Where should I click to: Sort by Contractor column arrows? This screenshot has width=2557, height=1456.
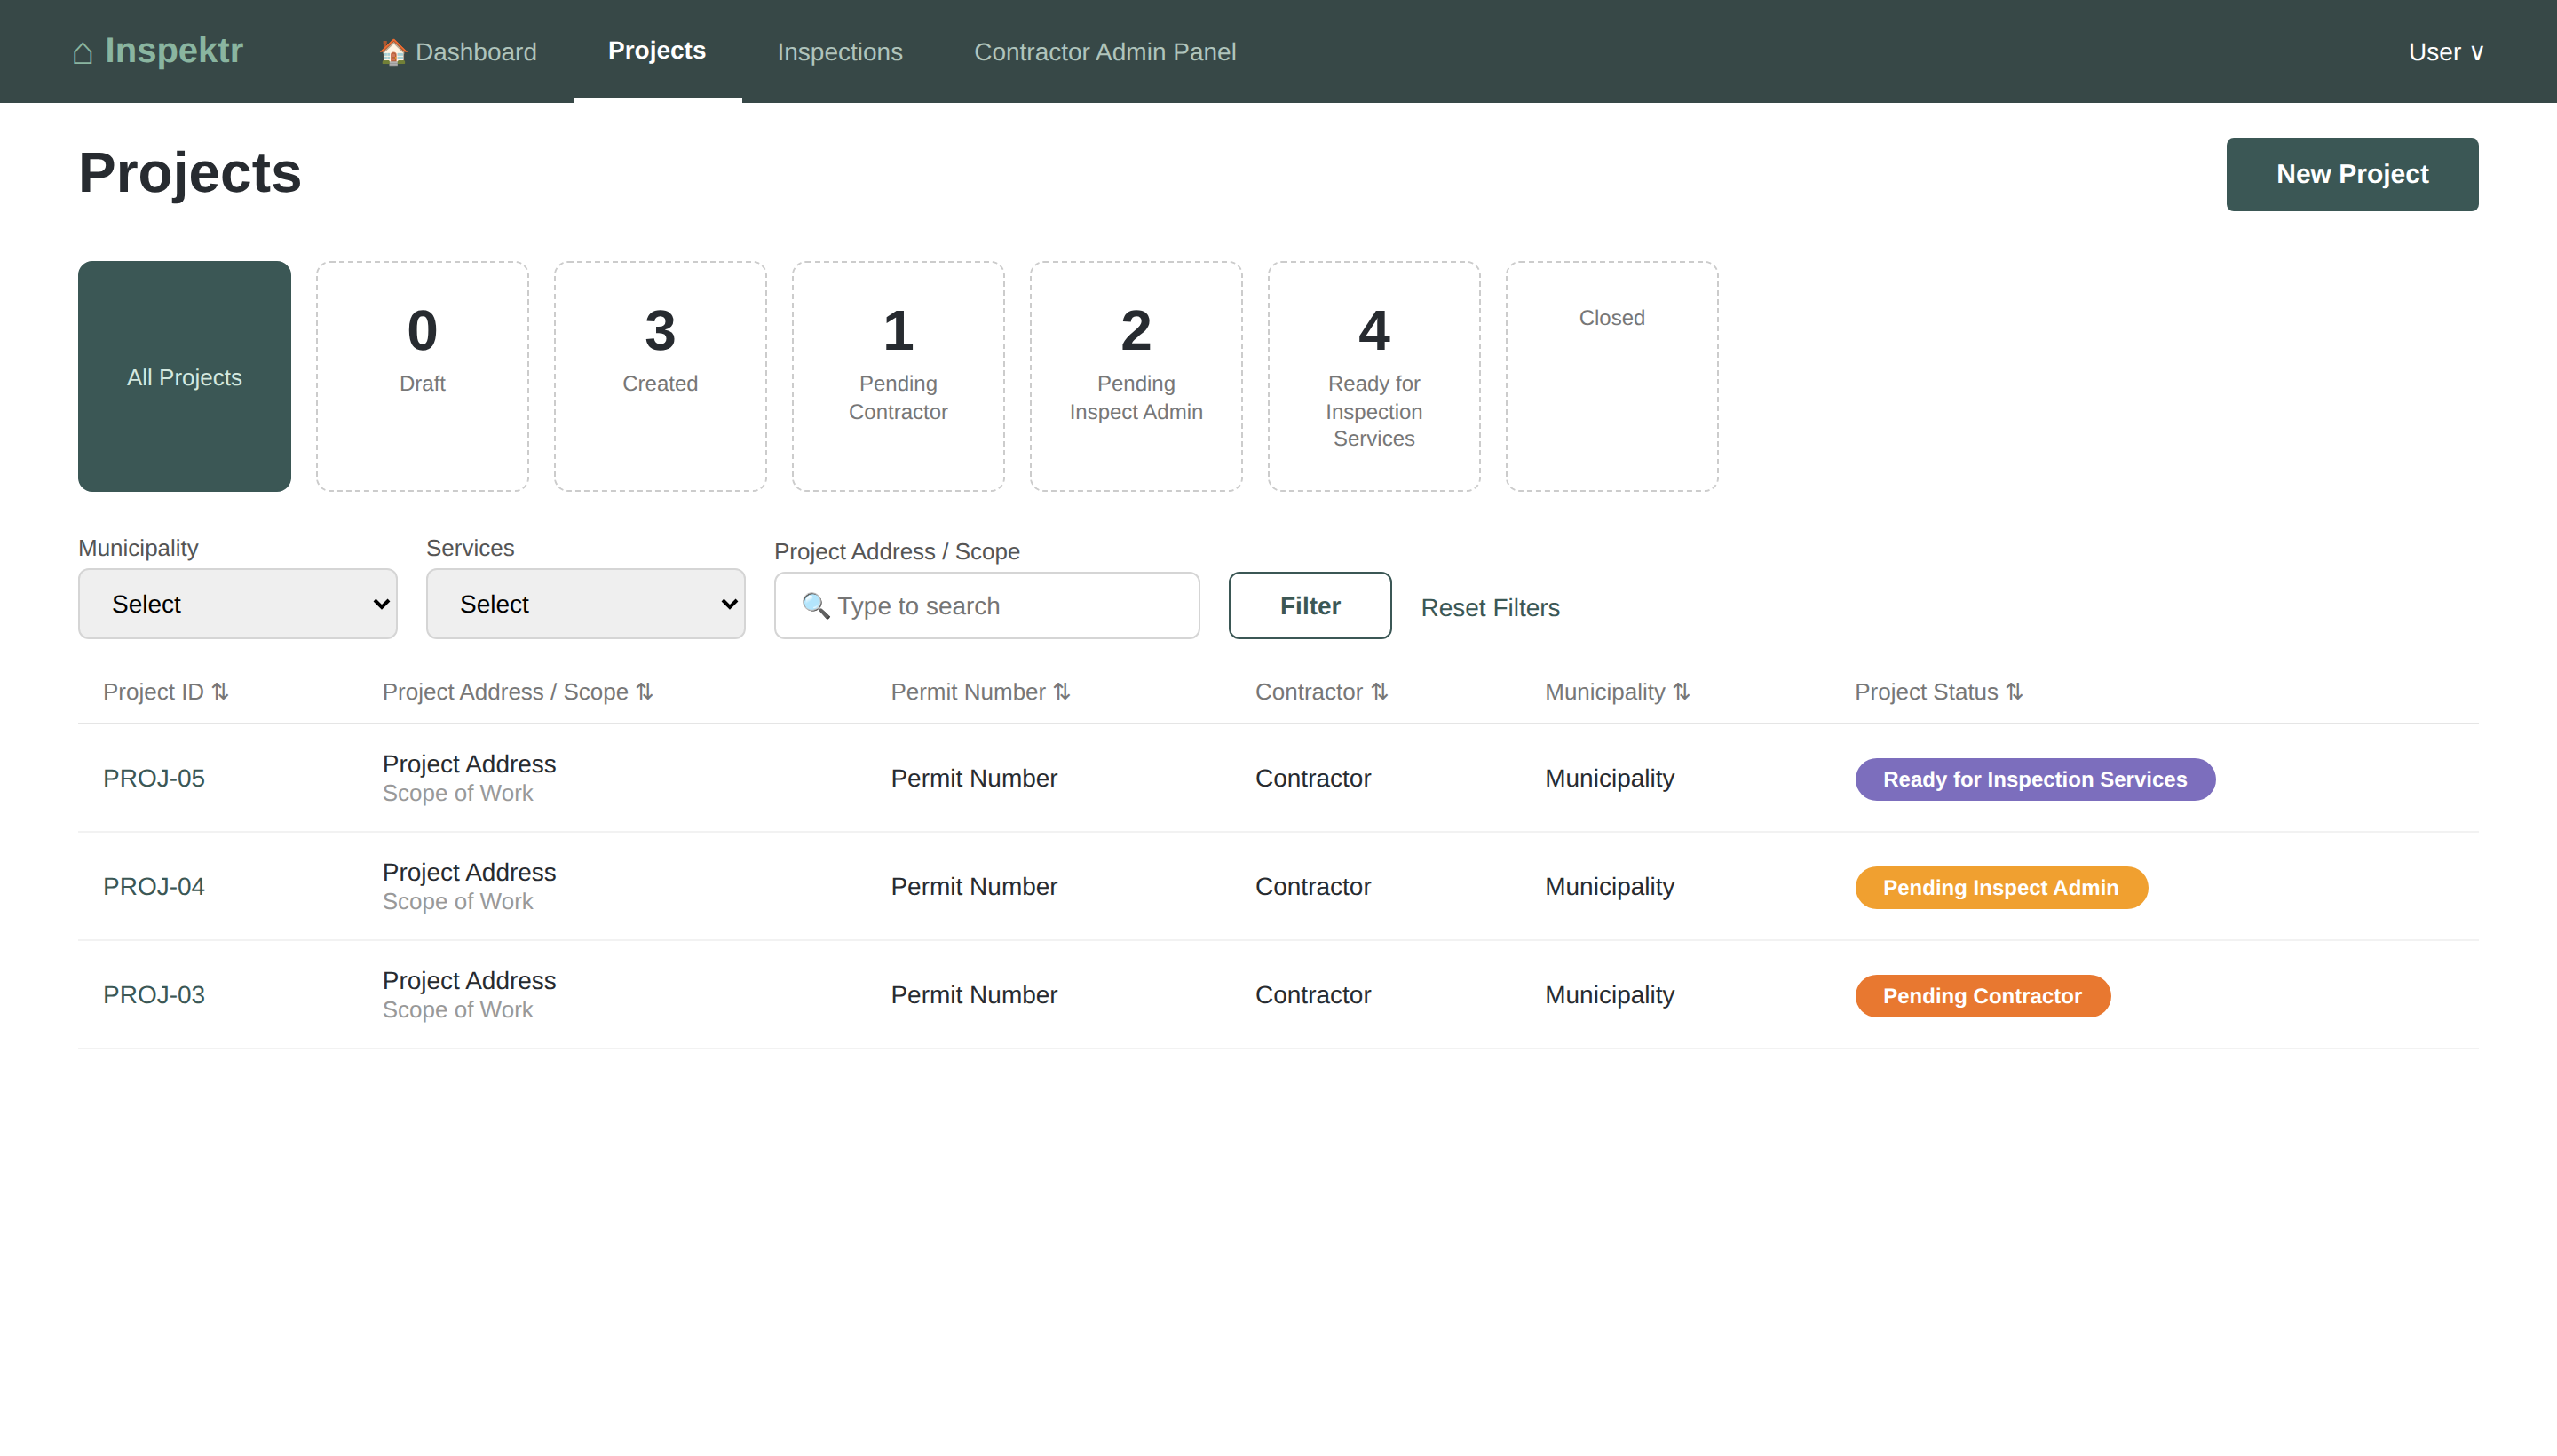(1380, 692)
